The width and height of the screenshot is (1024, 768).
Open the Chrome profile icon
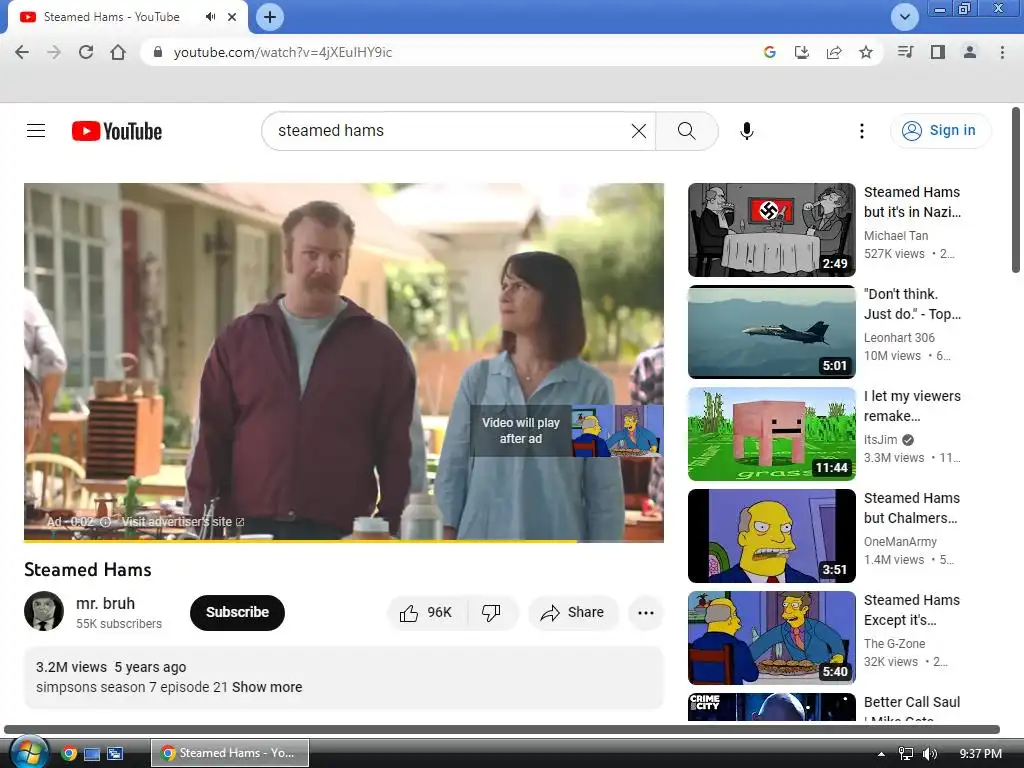point(970,52)
